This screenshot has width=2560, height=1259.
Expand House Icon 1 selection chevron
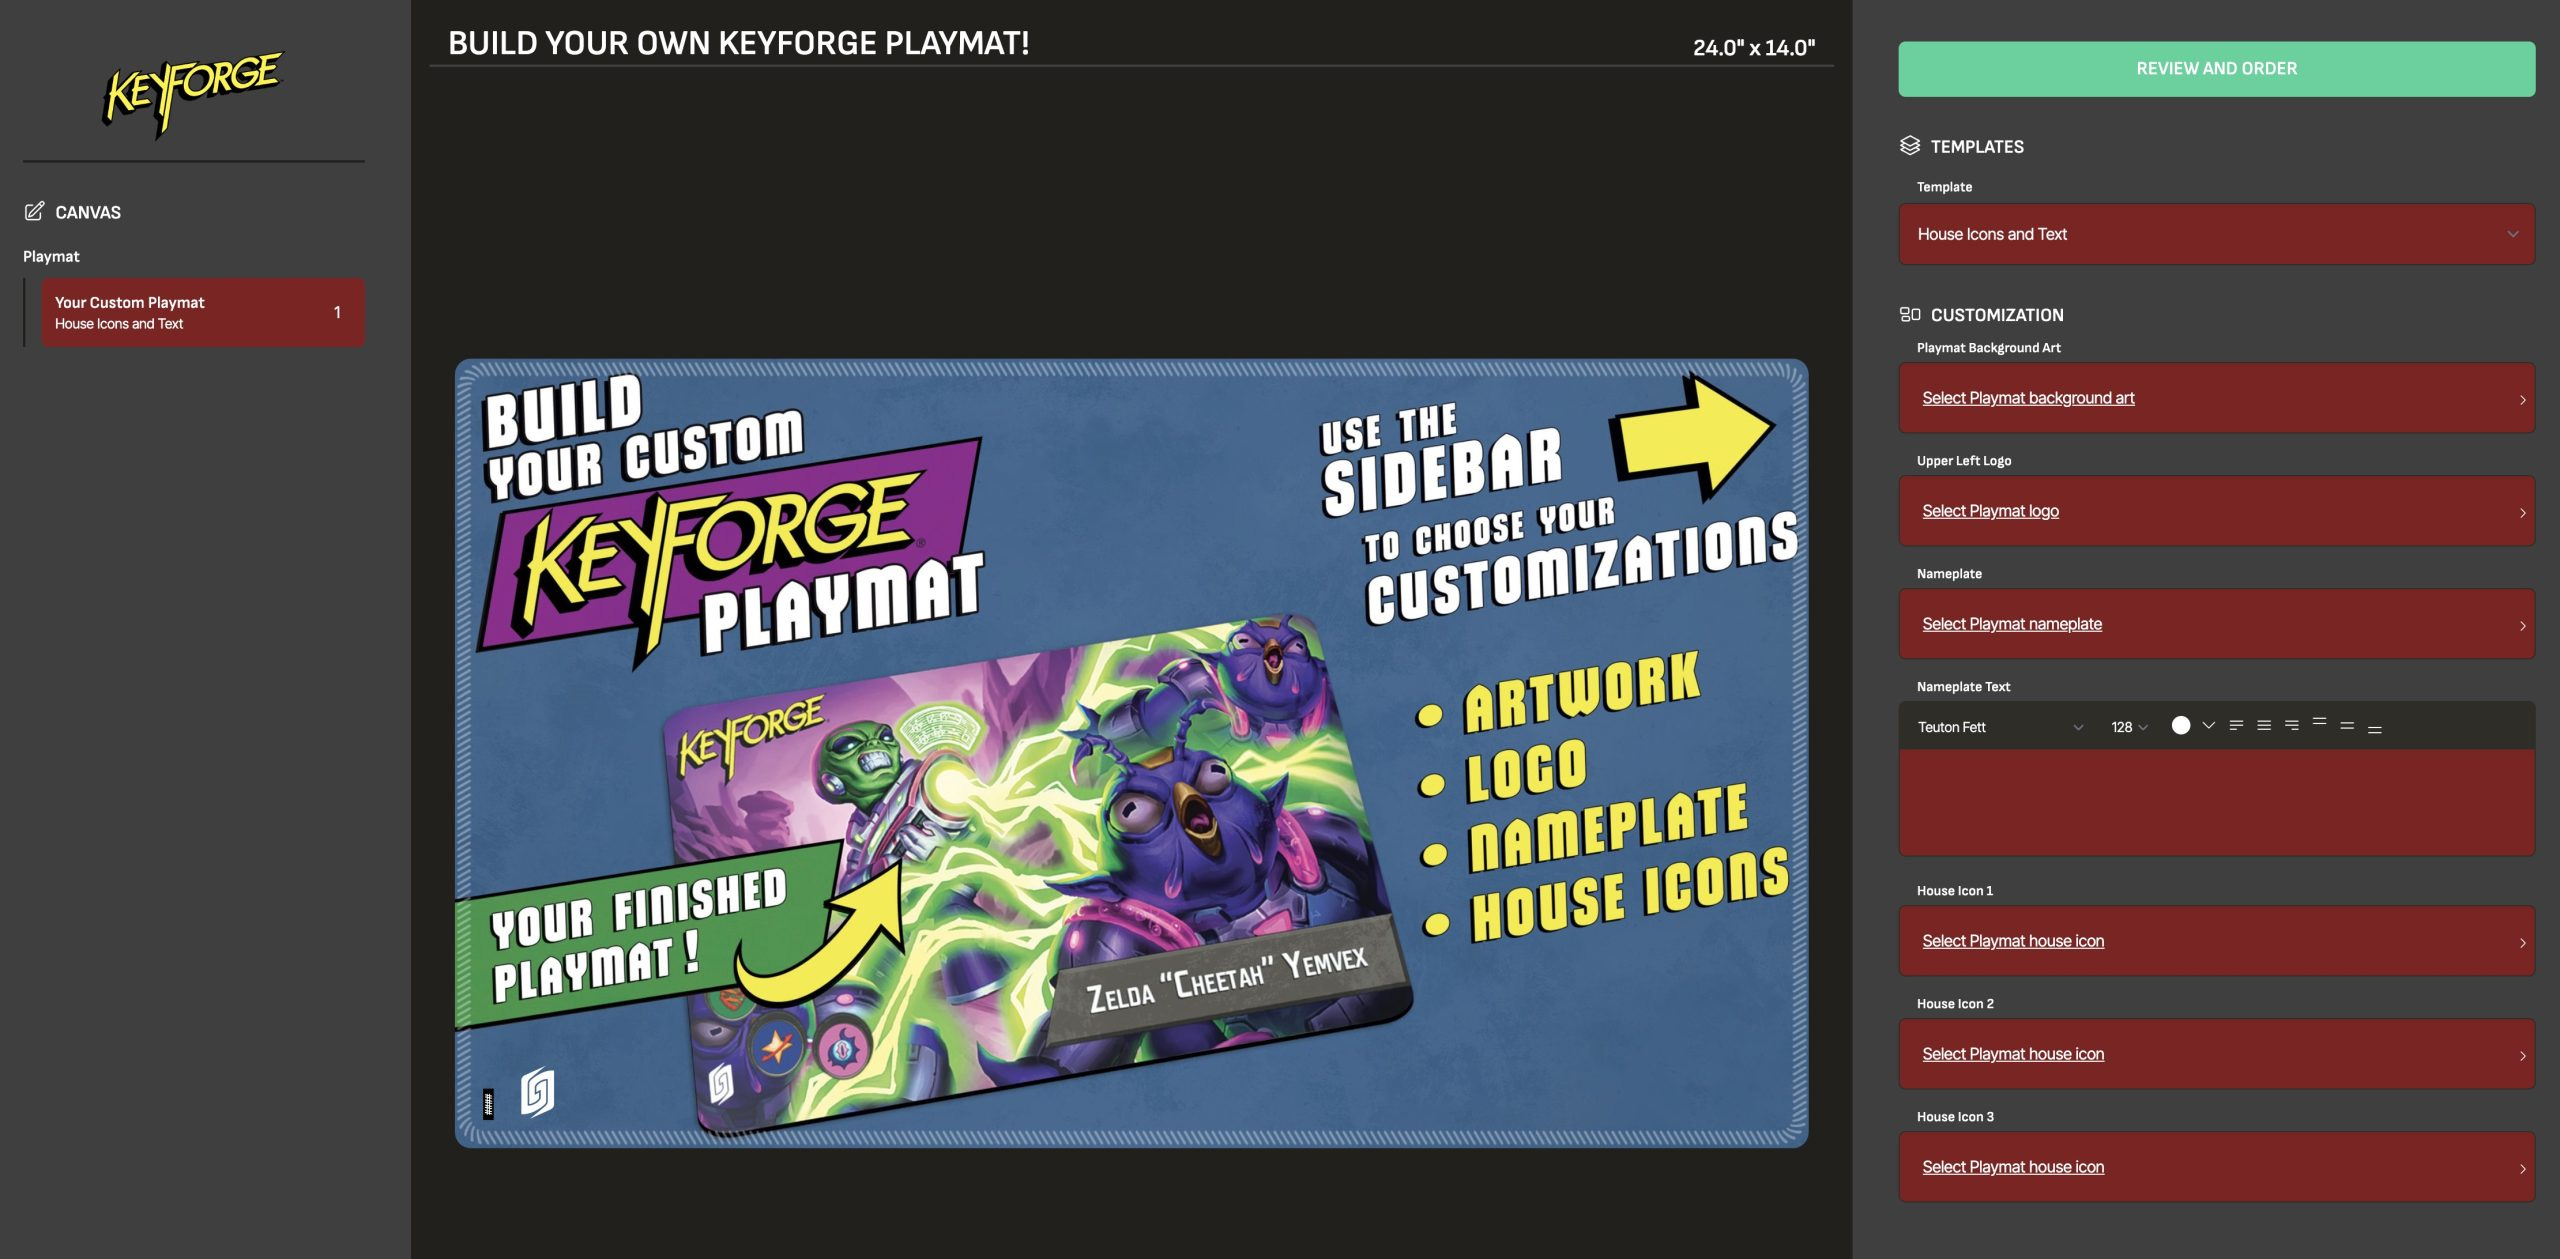(x=2523, y=942)
